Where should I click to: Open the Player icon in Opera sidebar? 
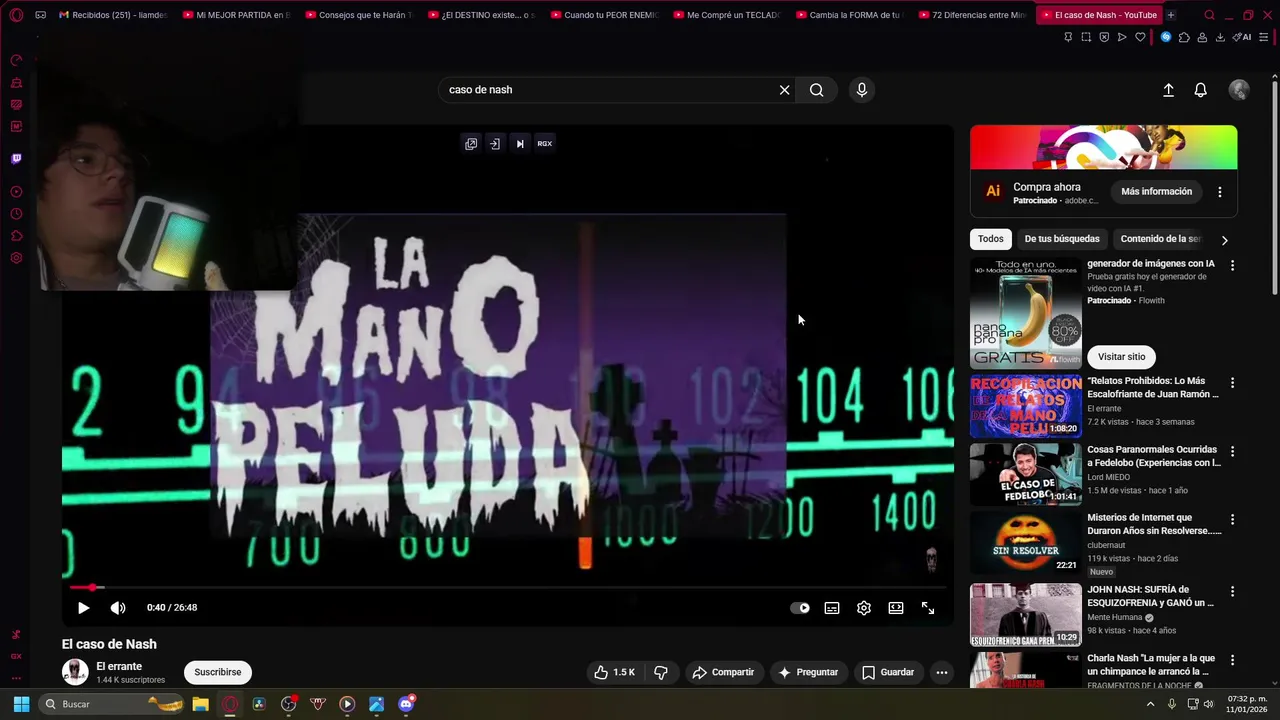click(16, 192)
